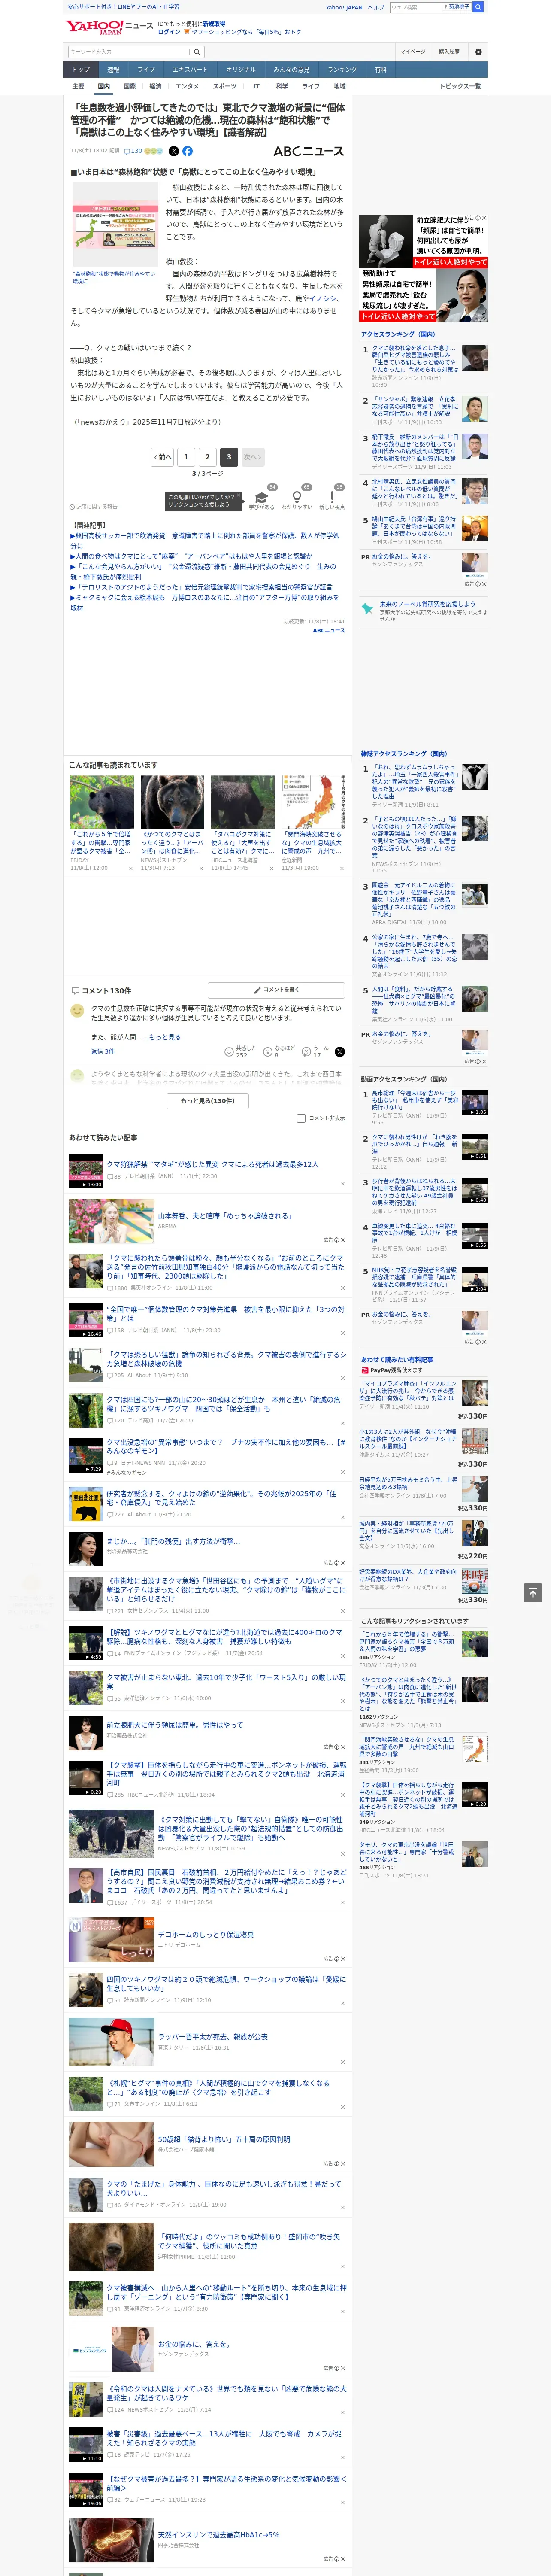This screenshot has height=2576, width=551.
Task: Click the blue web search magnifier button
Action: (478, 7)
